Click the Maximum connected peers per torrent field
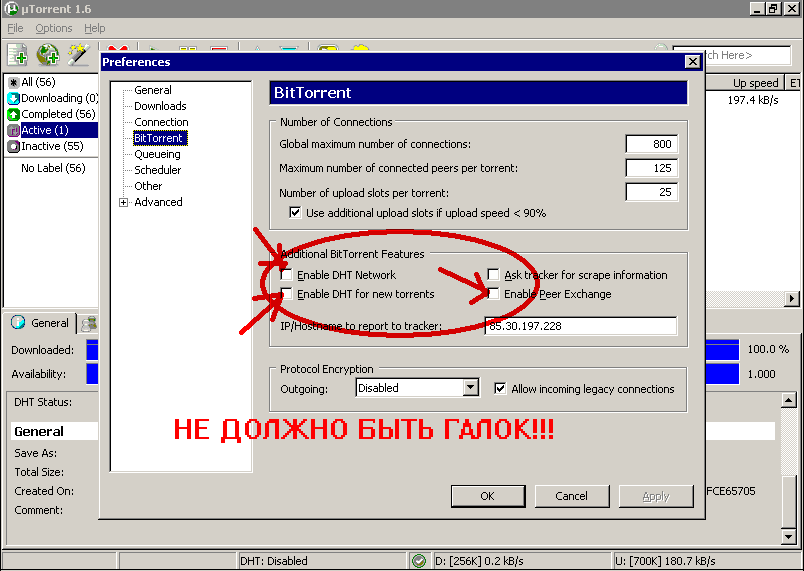The height and width of the screenshot is (571, 804). [x=652, y=168]
